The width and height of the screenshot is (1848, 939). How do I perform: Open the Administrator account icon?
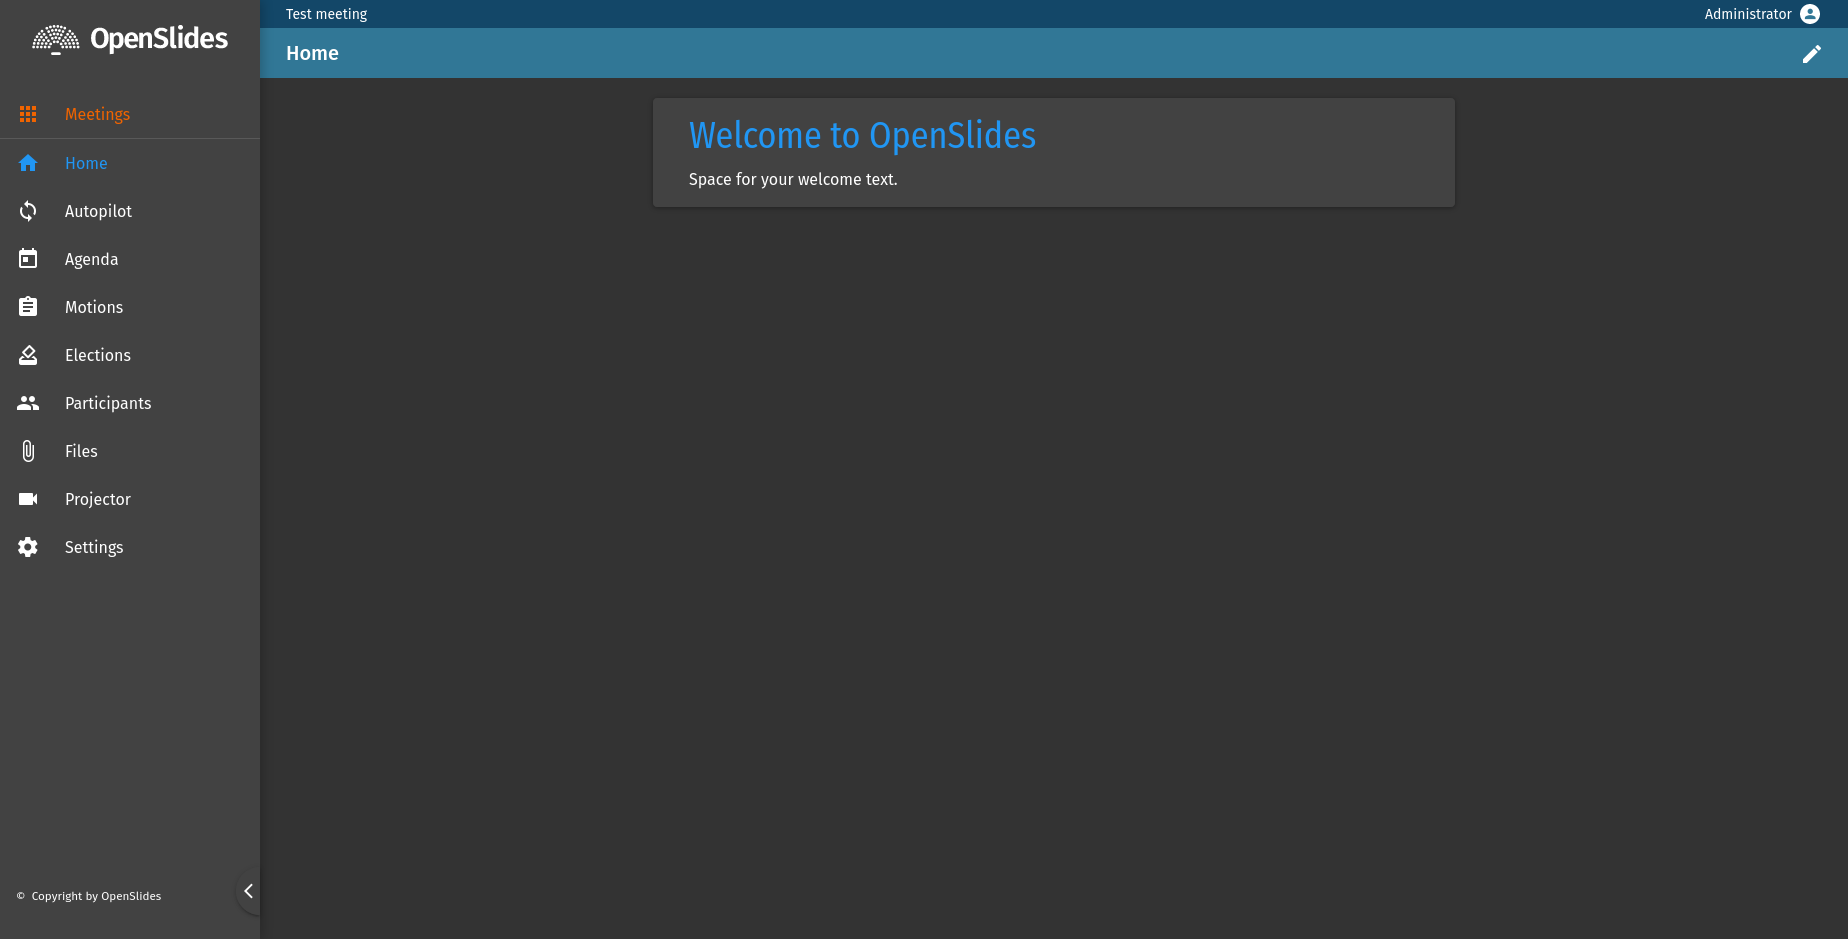1811,14
